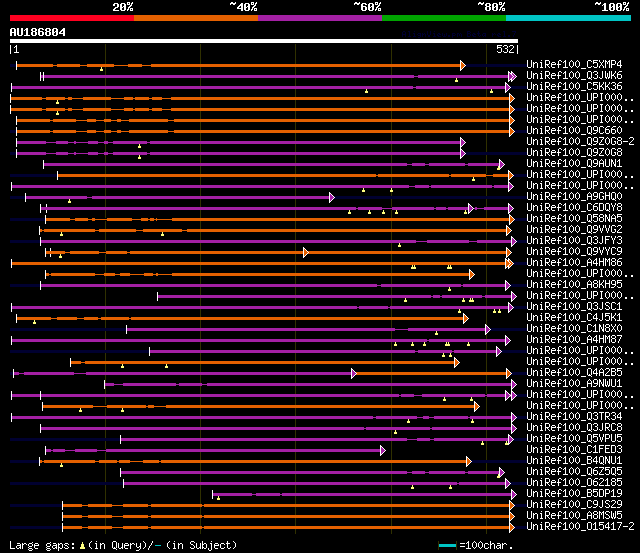Screen dimensions: 640x553
Task: Open the UniRef100_C1N8X0 hit
Action: point(574,329)
